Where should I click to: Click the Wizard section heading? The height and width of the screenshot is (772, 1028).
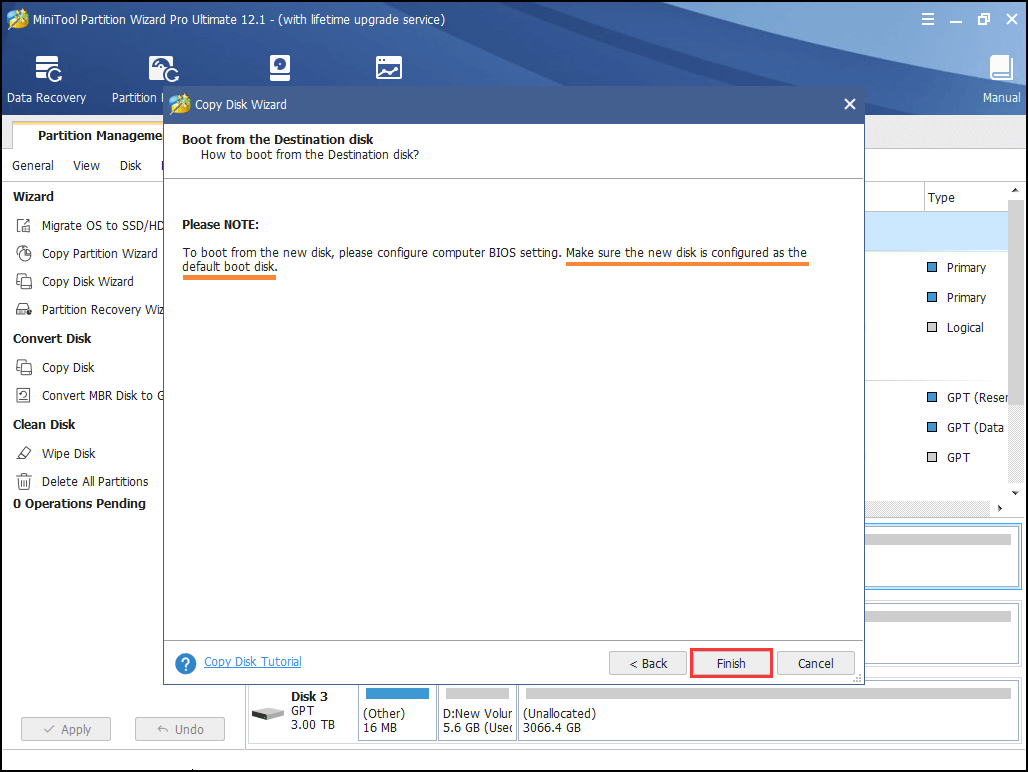(33, 197)
